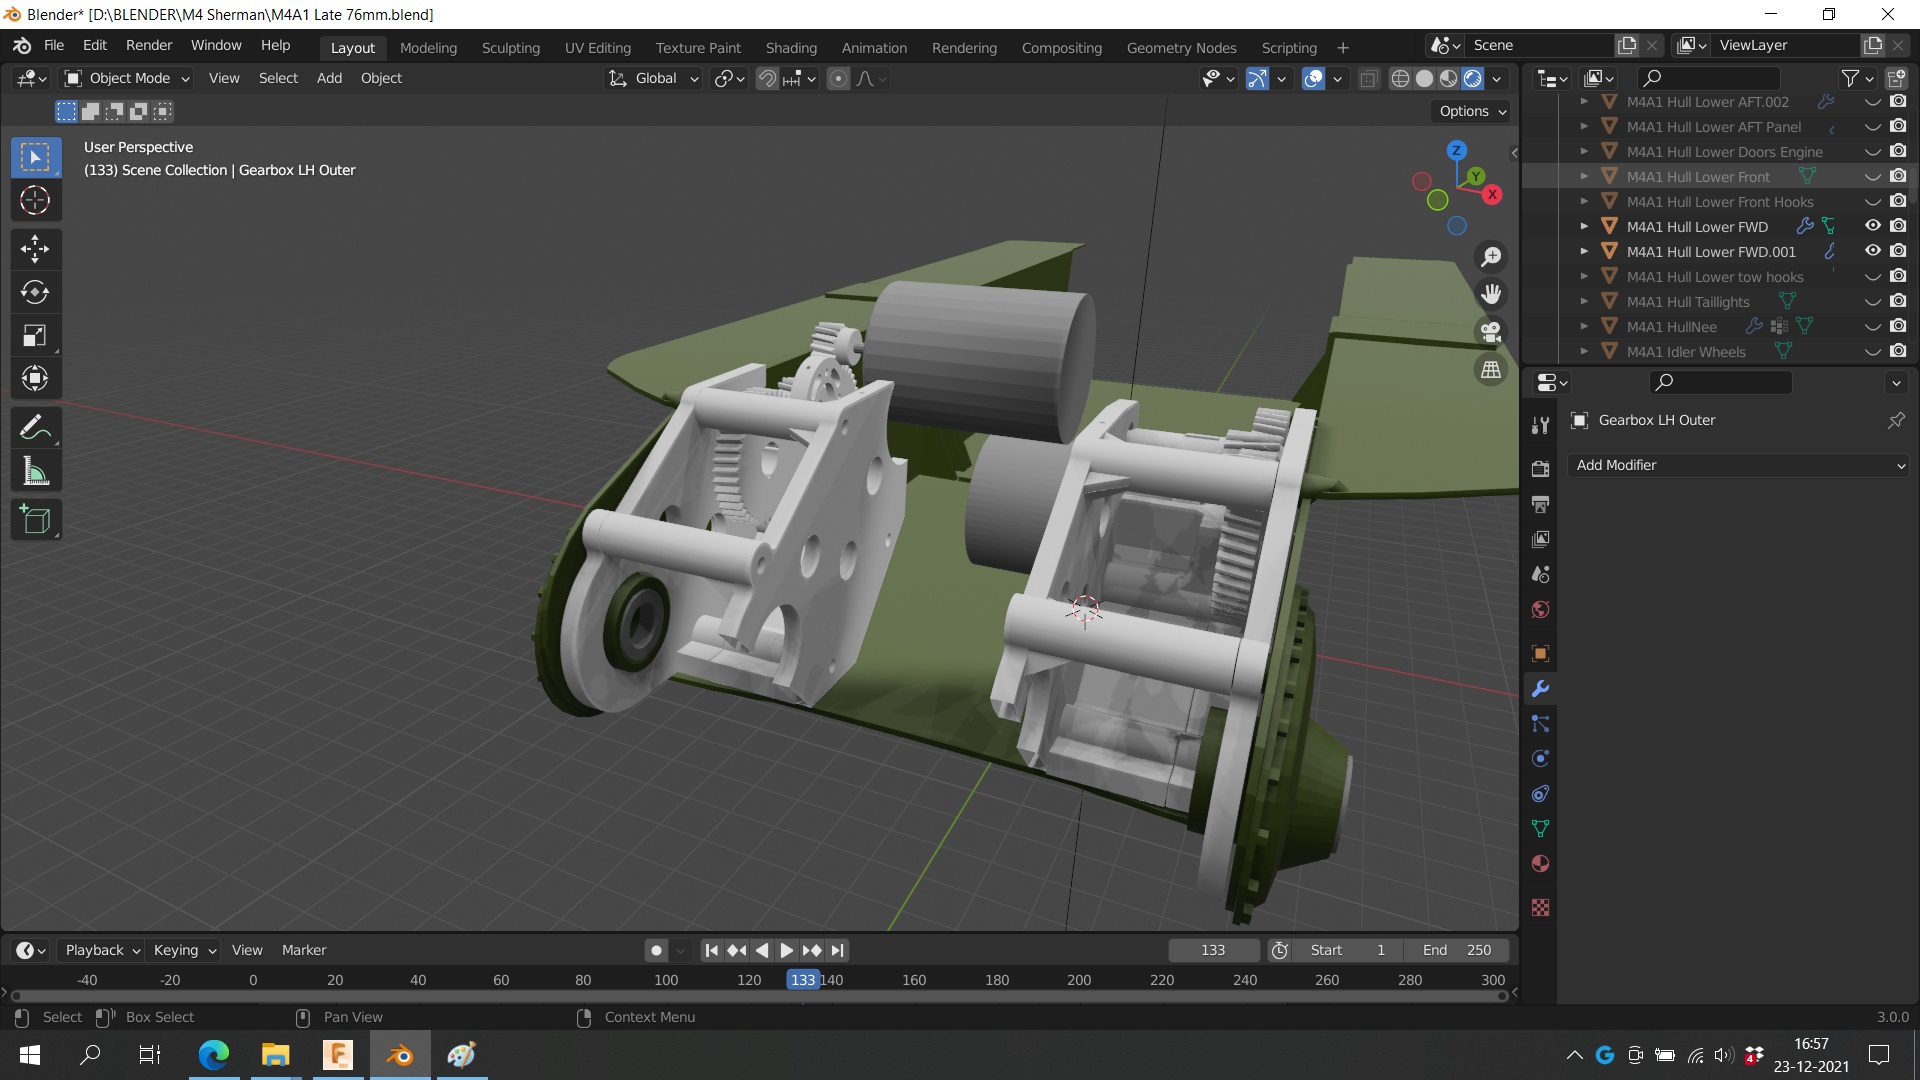This screenshot has width=1920, height=1080.
Task: Select the Measure tool
Action: point(35,472)
